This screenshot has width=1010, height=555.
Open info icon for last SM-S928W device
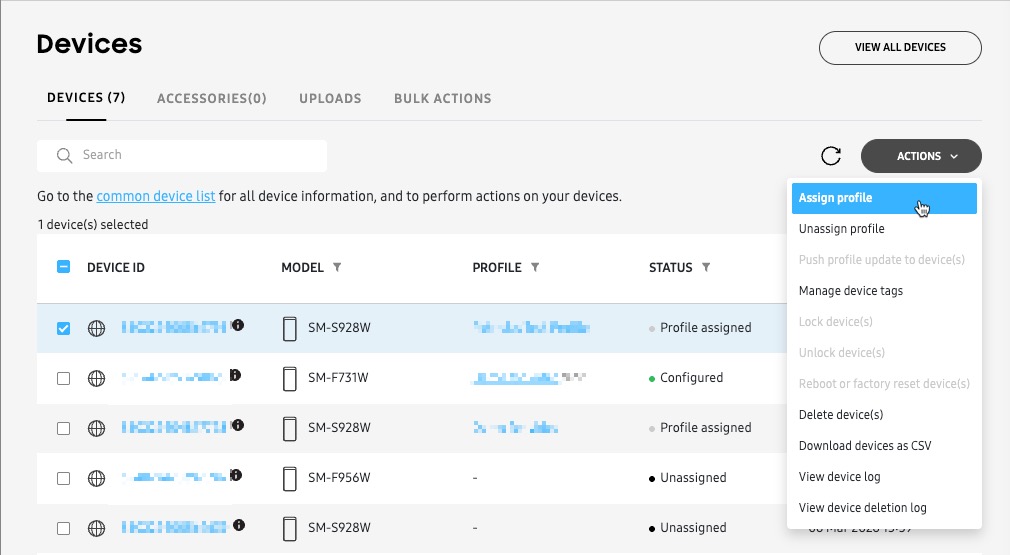(x=239, y=525)
